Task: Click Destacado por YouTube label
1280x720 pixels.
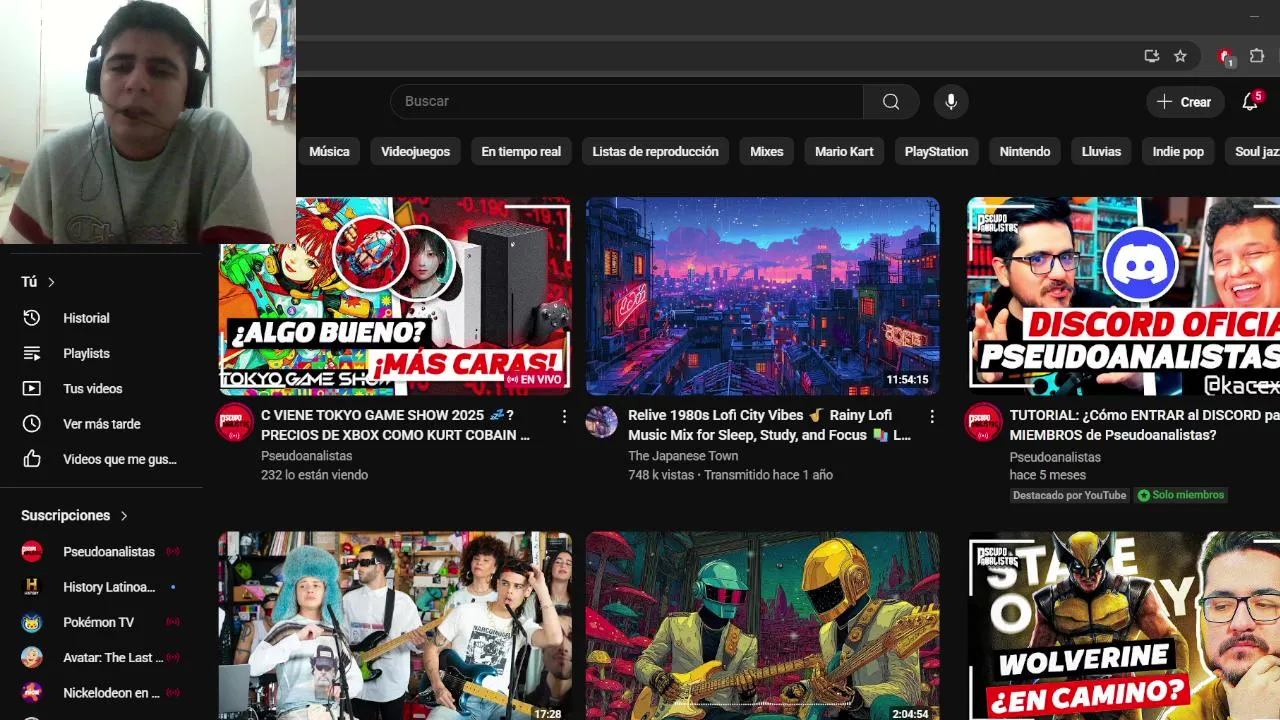Action: (1069, 495)
